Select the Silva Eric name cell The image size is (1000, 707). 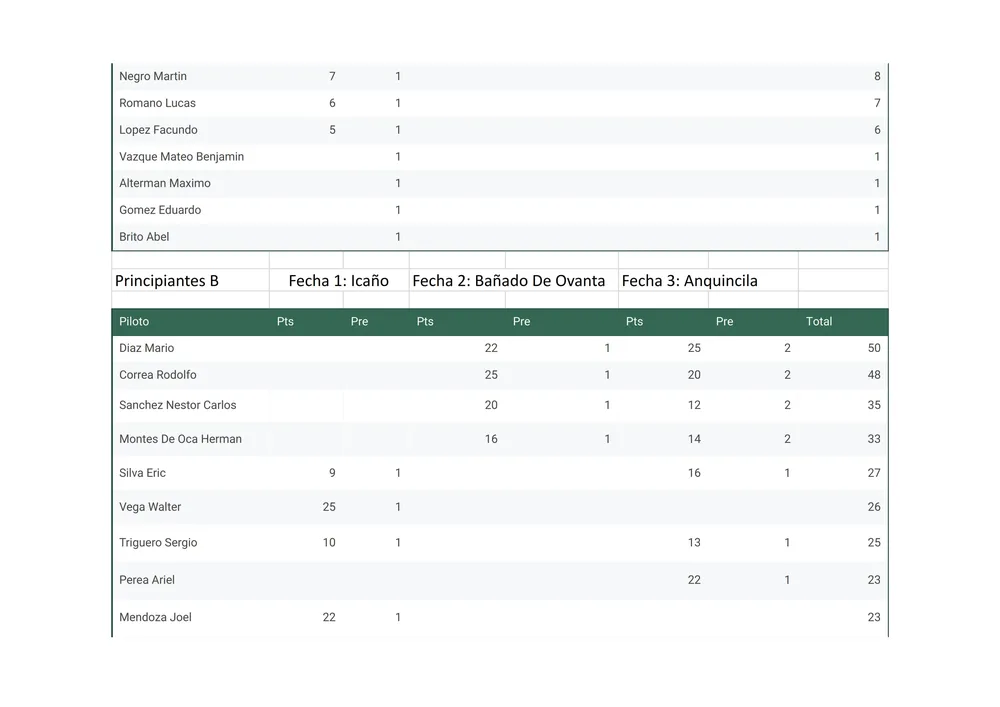pos(142,473)
